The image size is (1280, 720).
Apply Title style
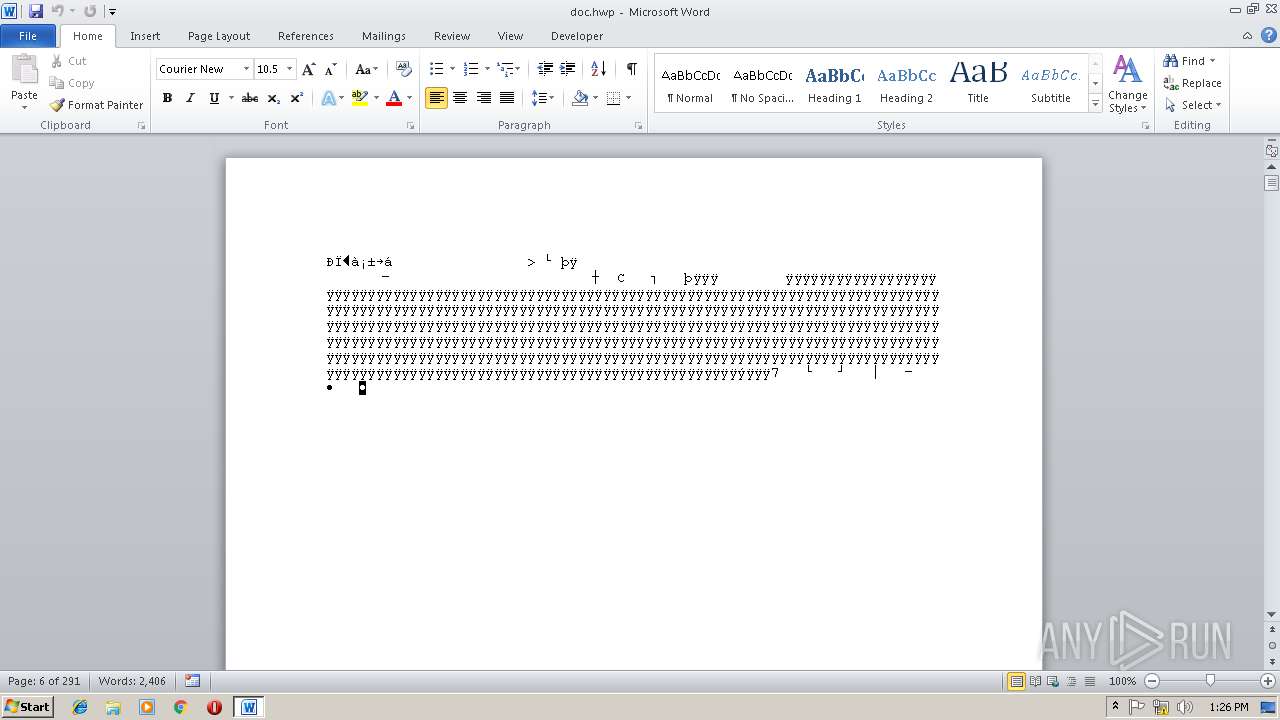978,84
